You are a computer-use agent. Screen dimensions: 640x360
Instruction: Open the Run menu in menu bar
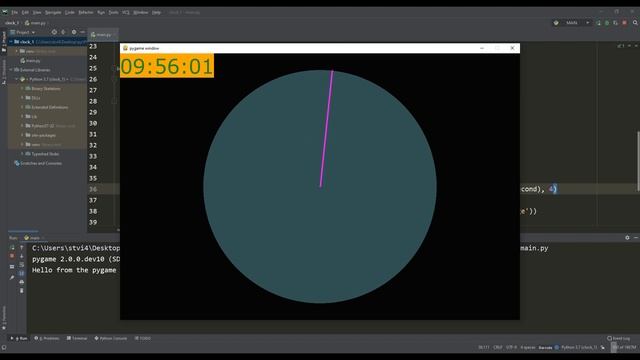click(101, 12)
